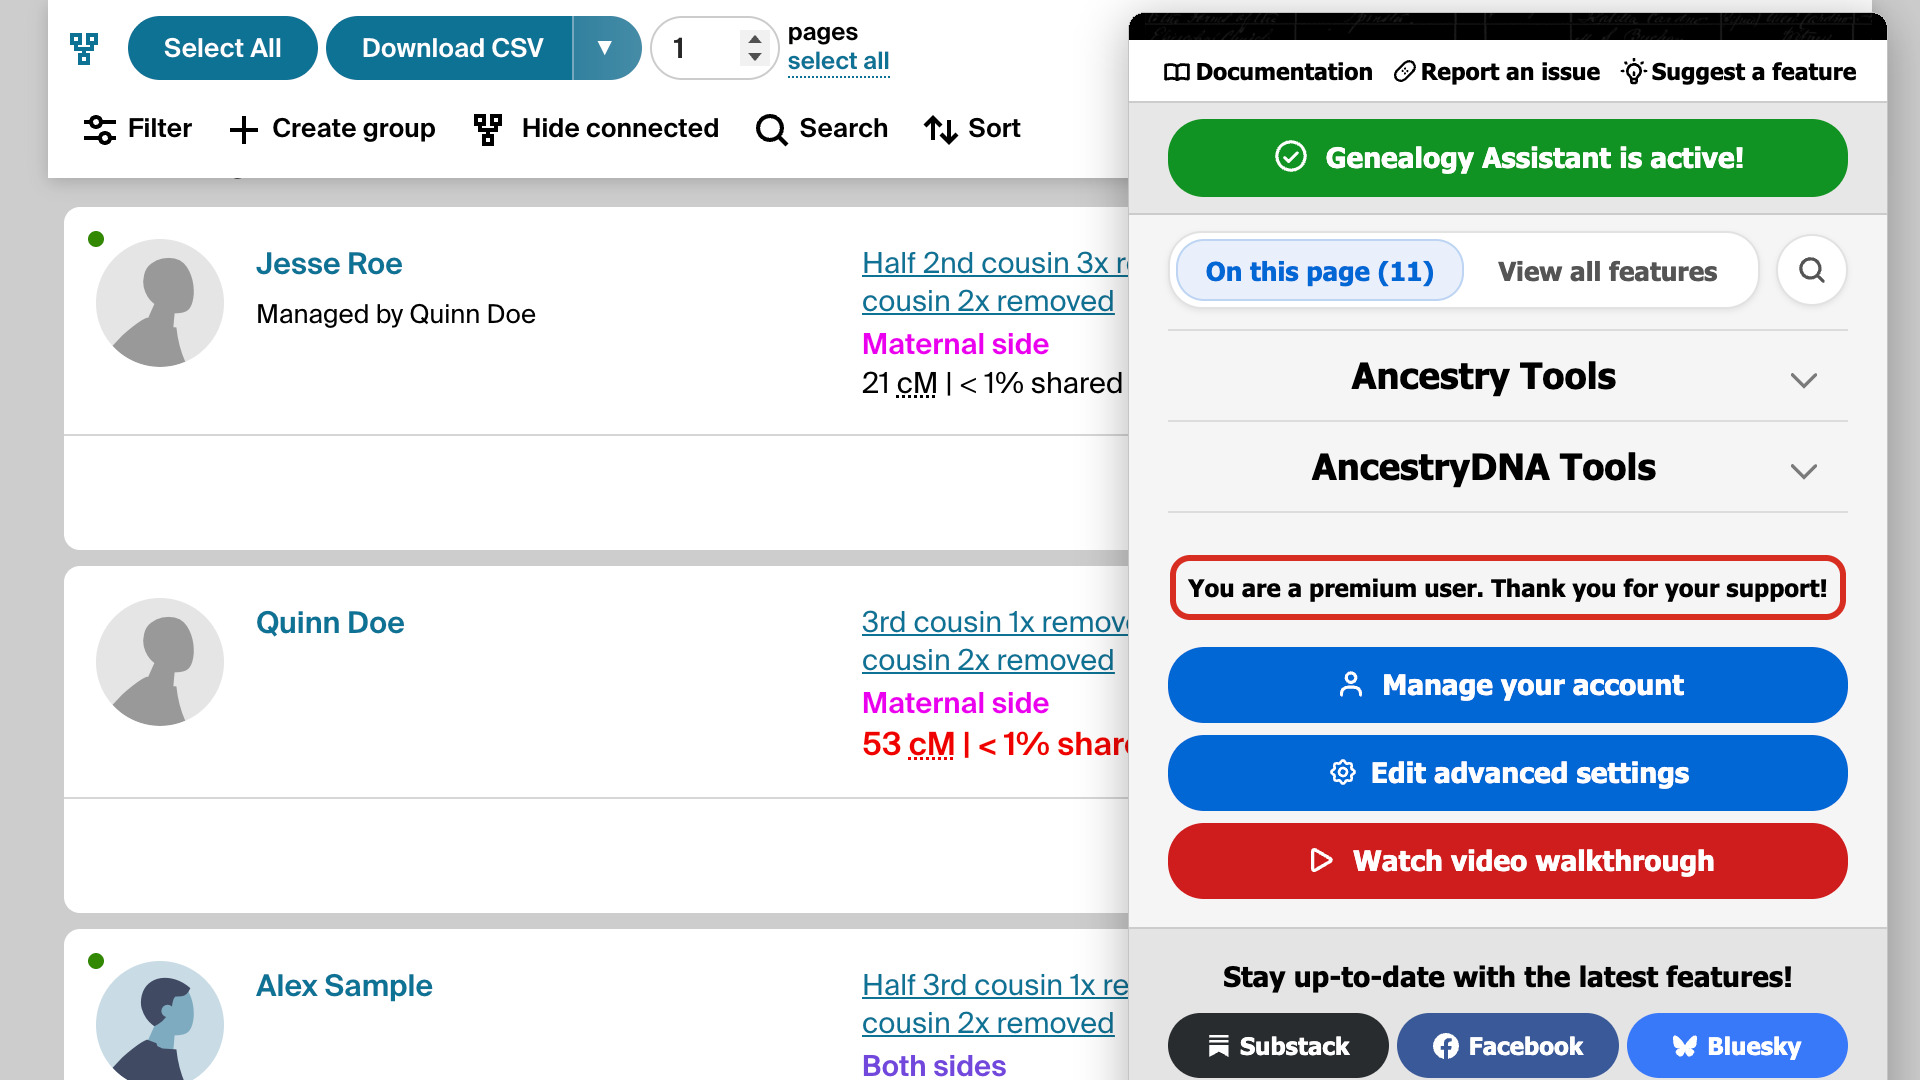
Task: Click the Genealogy Assistant is active button
Action: tap(1508, 158)
